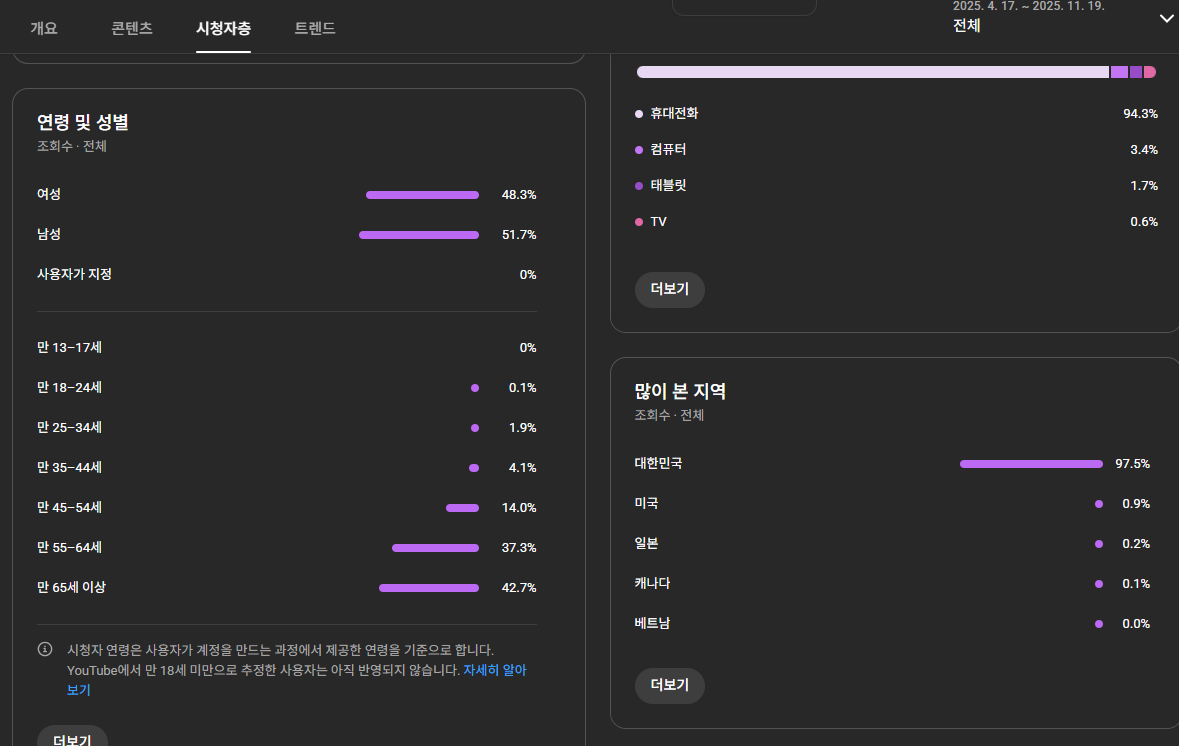Click 더보기 in the 많이 본 지역 card
The height and width of the screenshot is (746, 1179).
pyautogui.click(x=669, y=686)
